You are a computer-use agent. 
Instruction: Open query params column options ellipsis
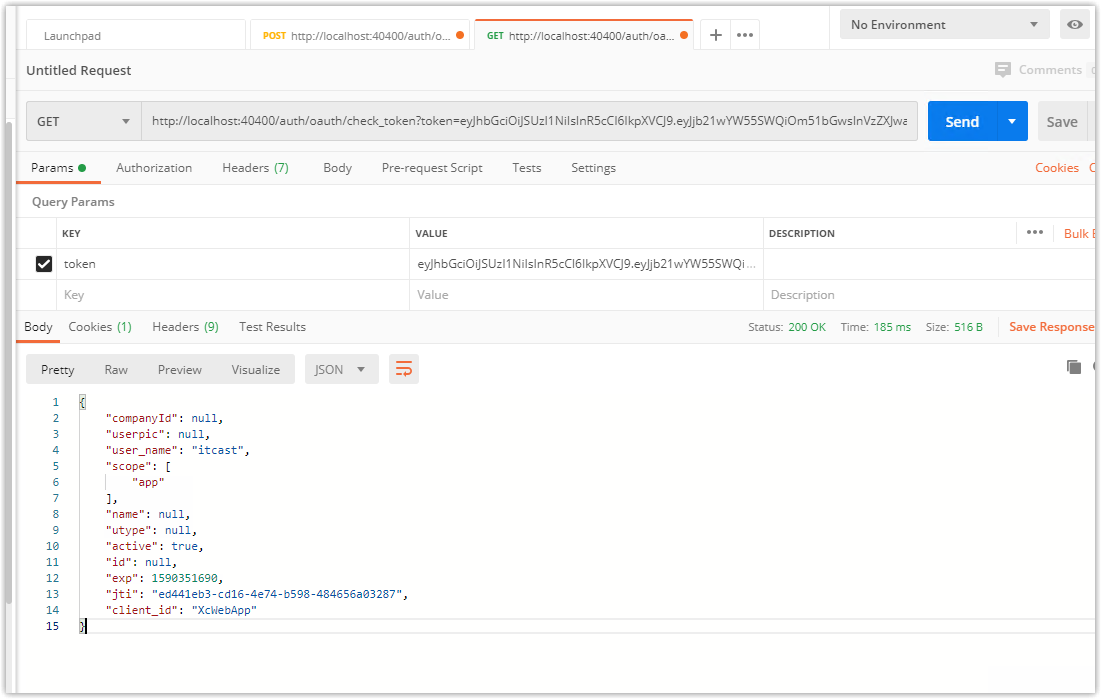(x=1034, y=233)
